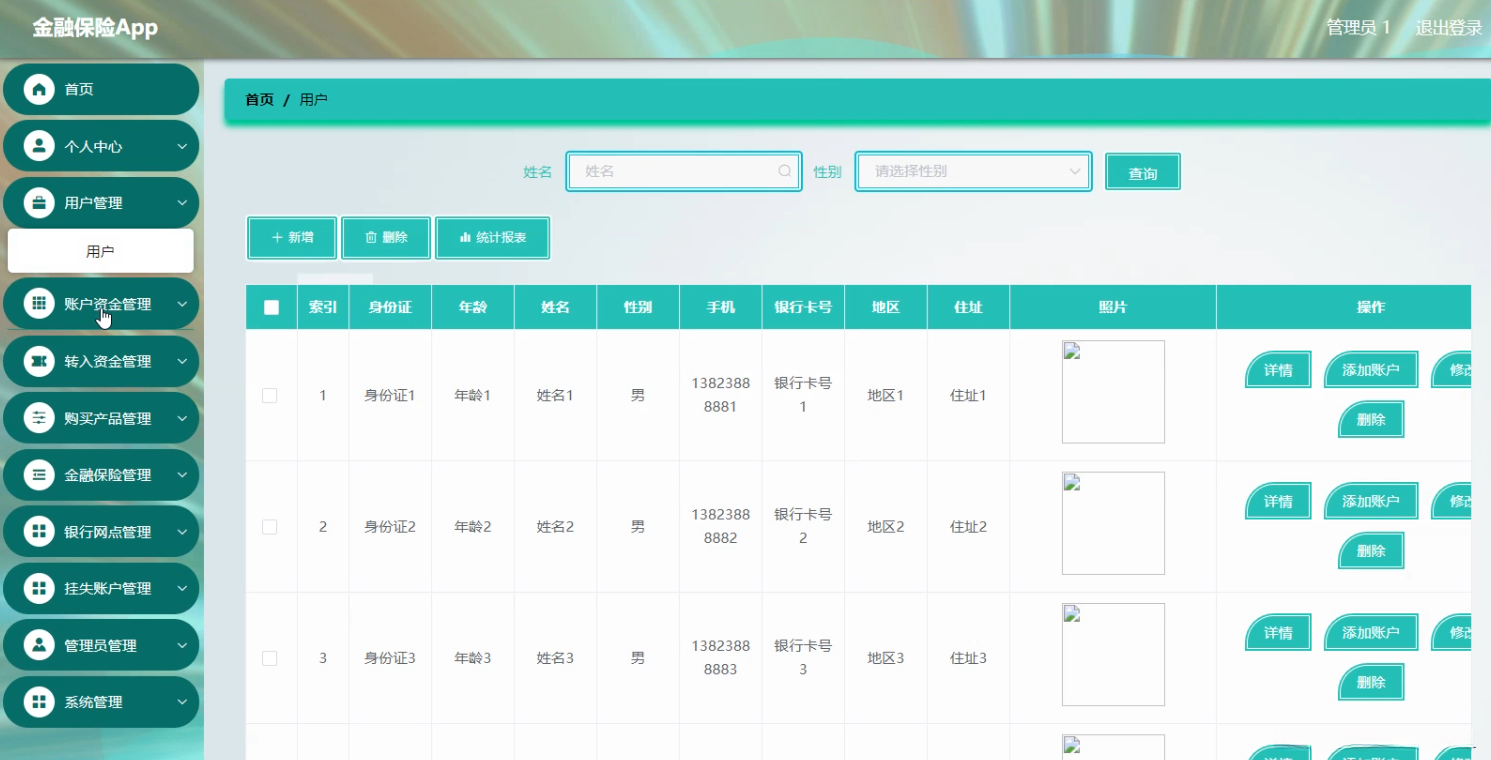The width and height of the screenshot is (1491, 760).
Task: Check the checkbox for row 1
Action: [269, 395]
